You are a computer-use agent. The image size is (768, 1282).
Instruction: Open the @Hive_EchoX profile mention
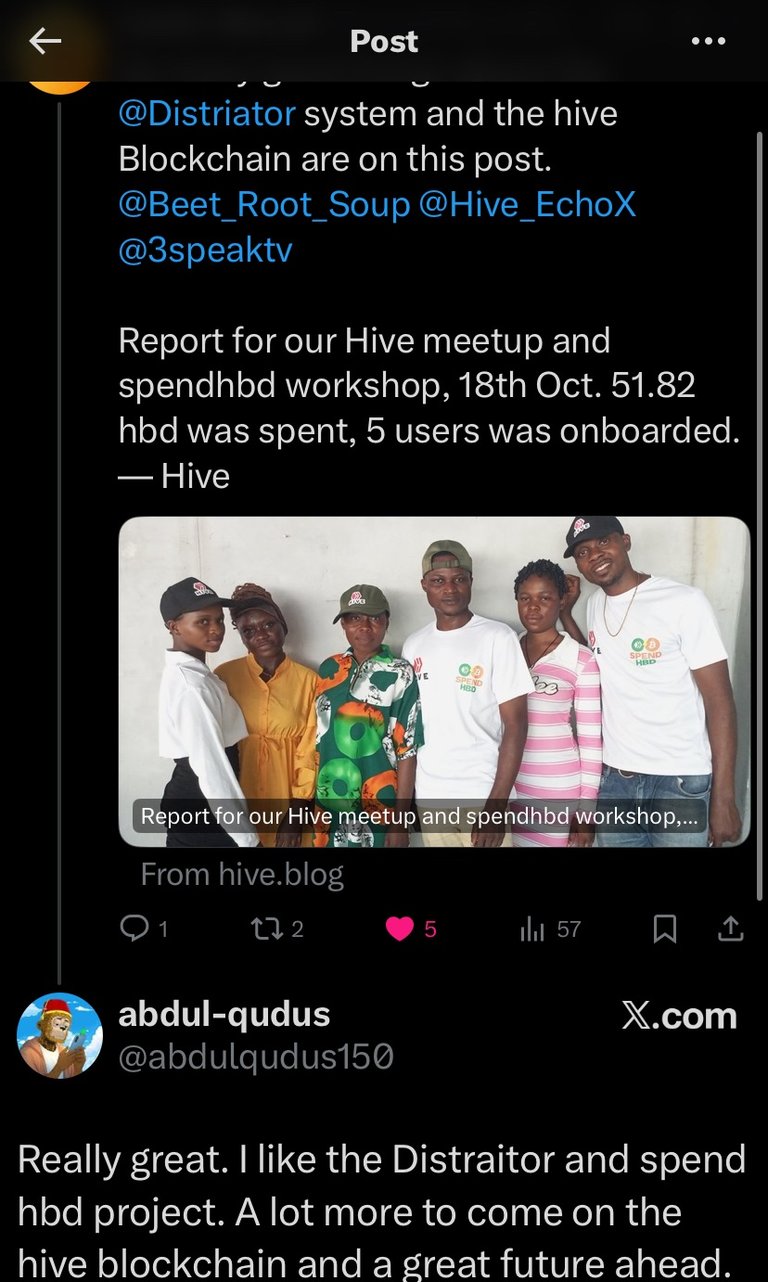[x=528, y=204]
